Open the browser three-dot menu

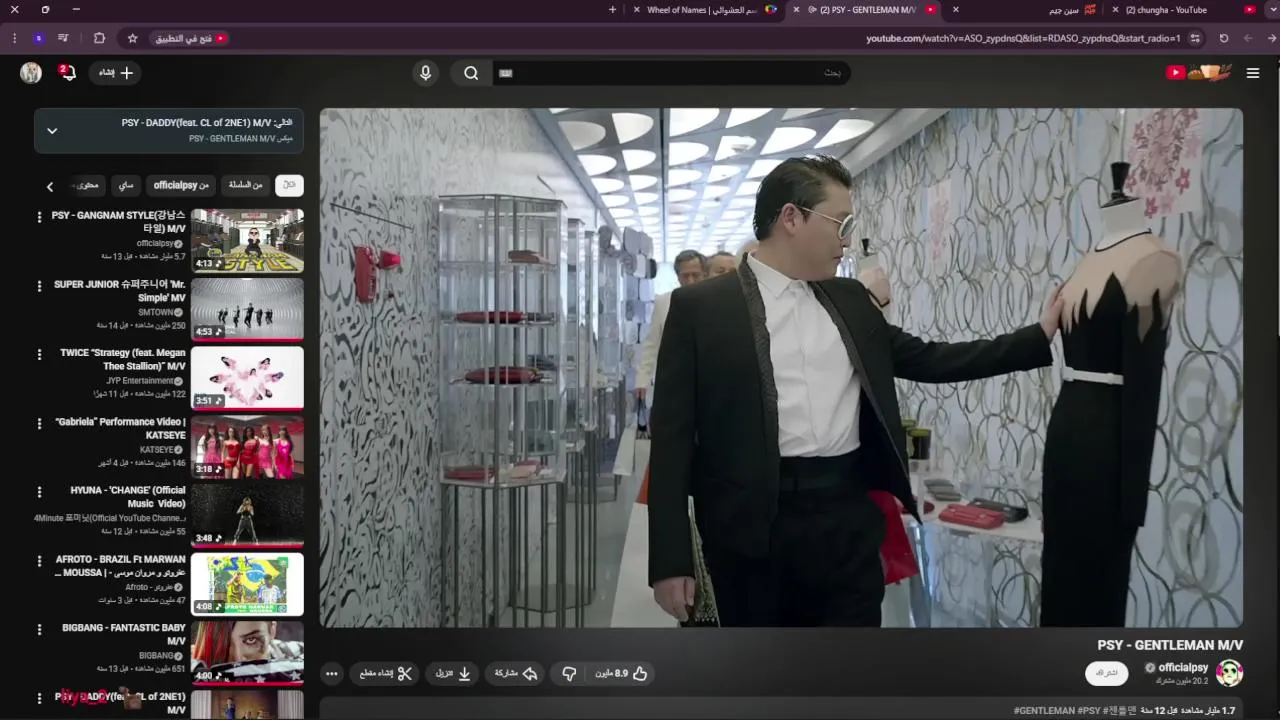click(13, 38)
